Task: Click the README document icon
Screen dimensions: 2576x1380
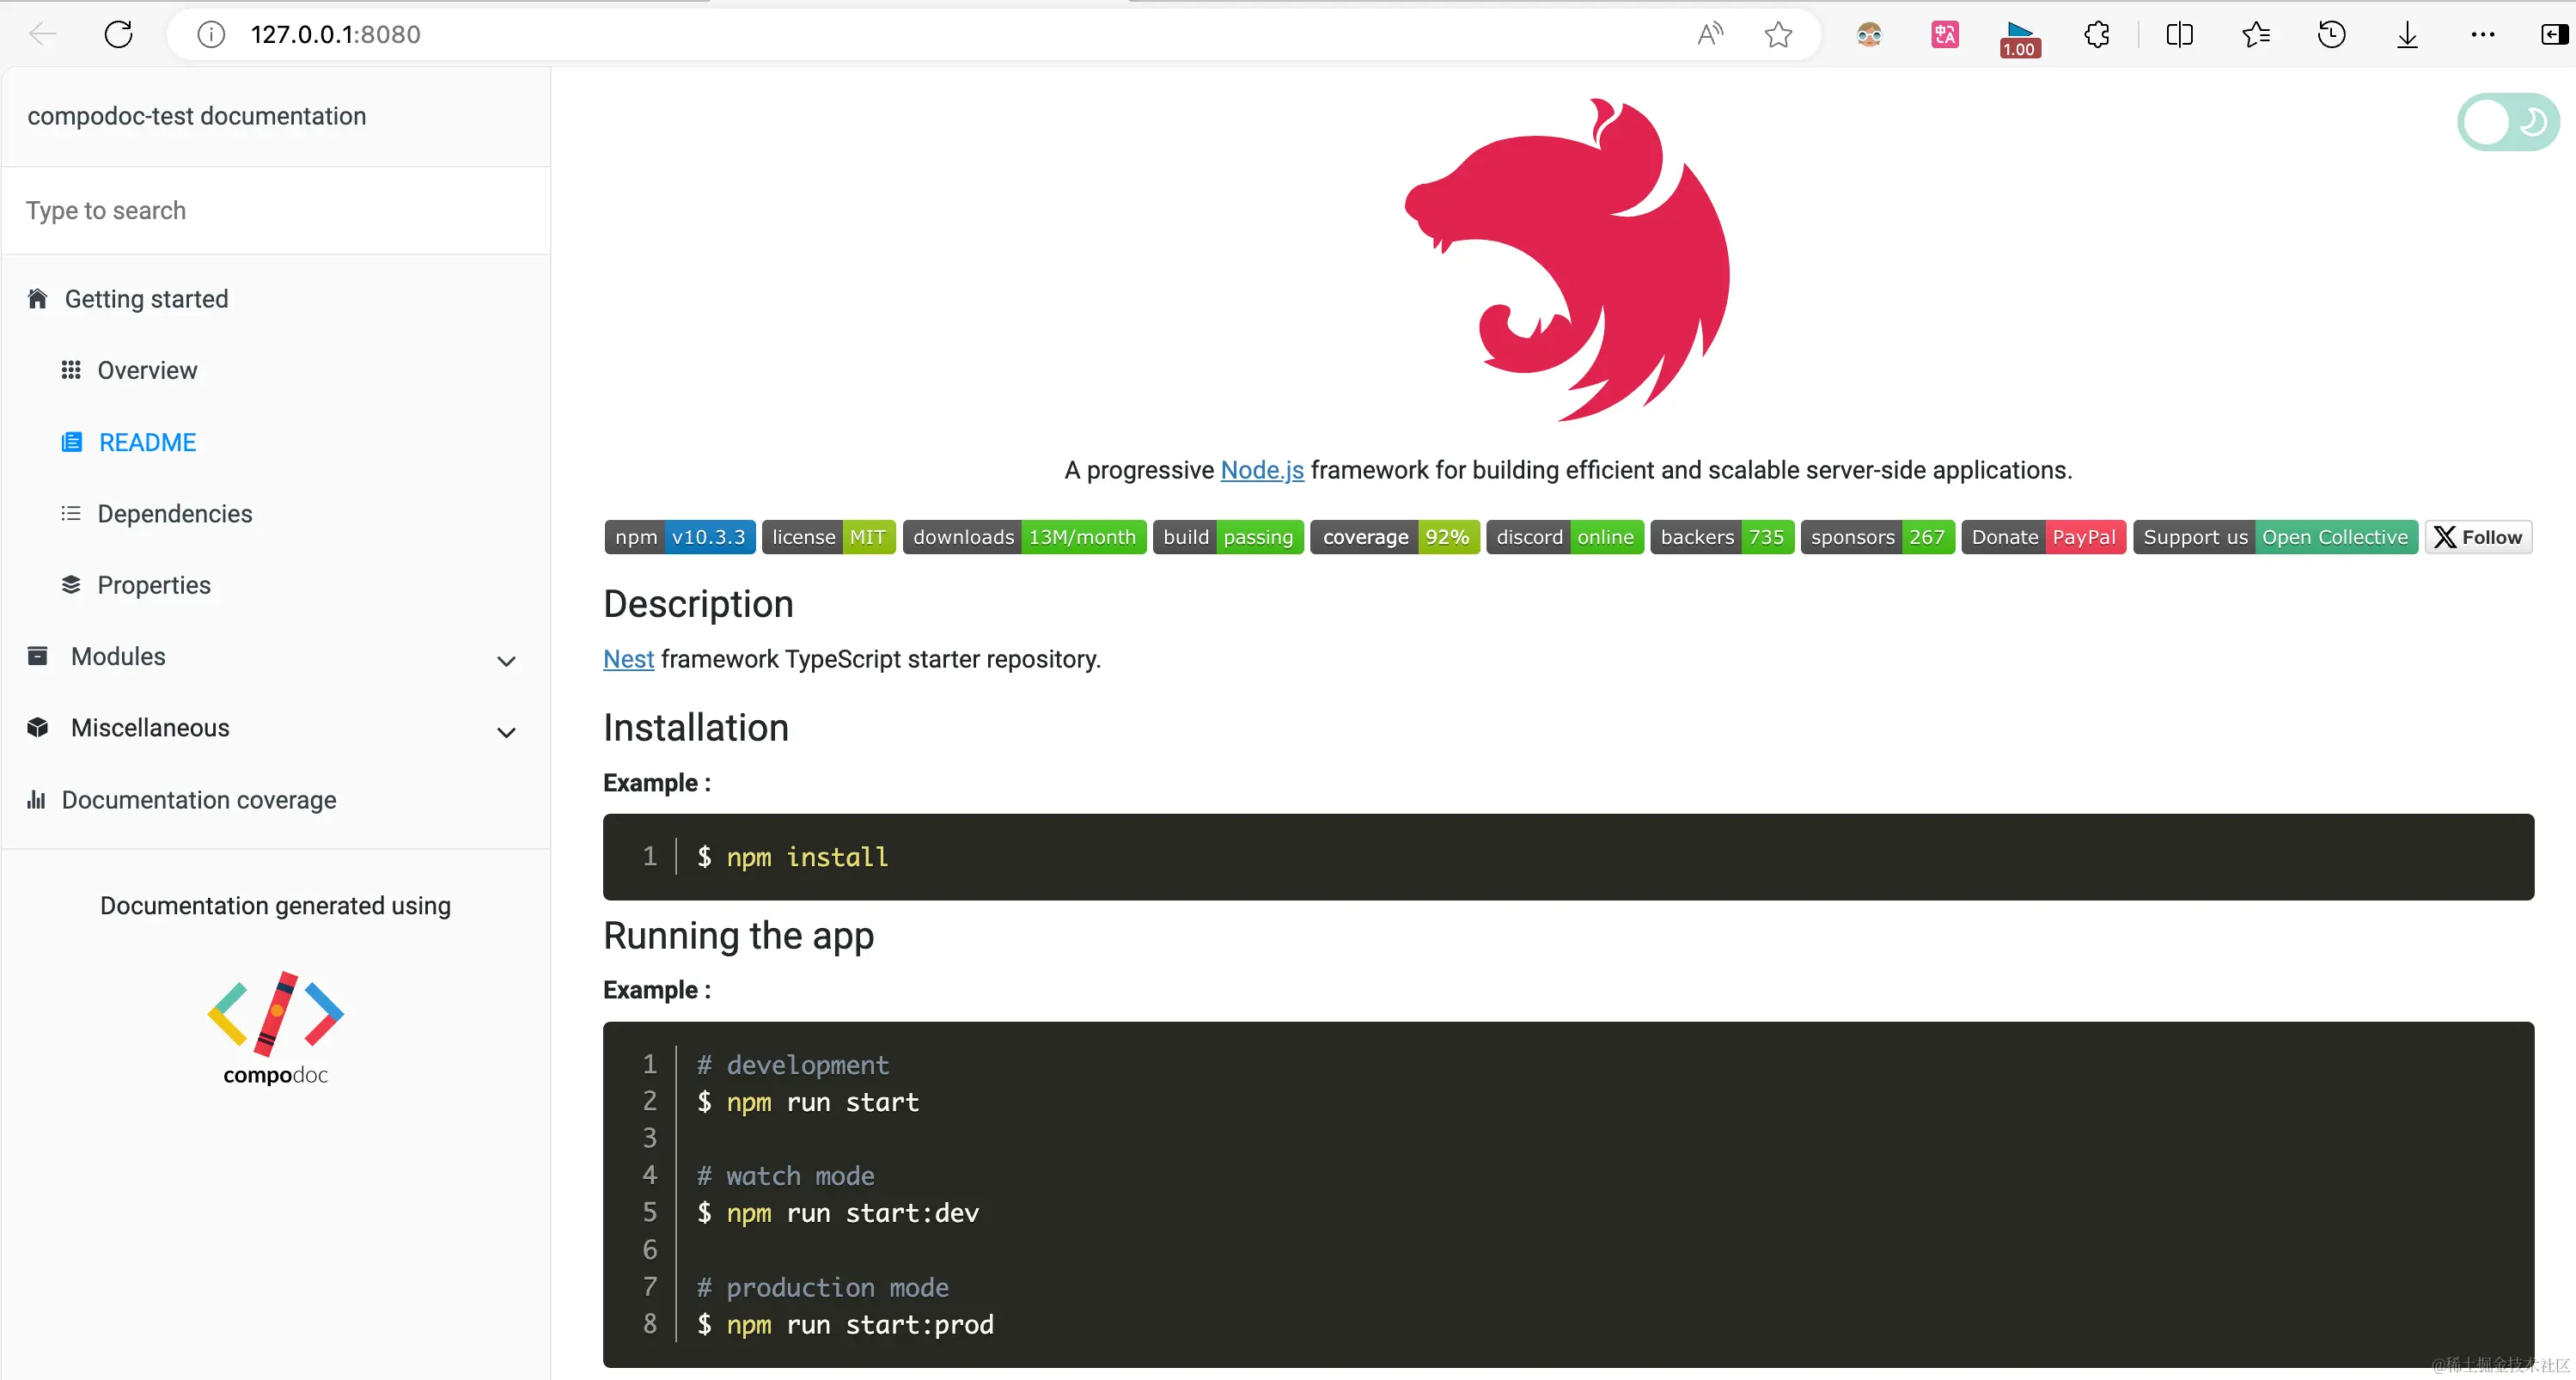Action: point(72,442)
